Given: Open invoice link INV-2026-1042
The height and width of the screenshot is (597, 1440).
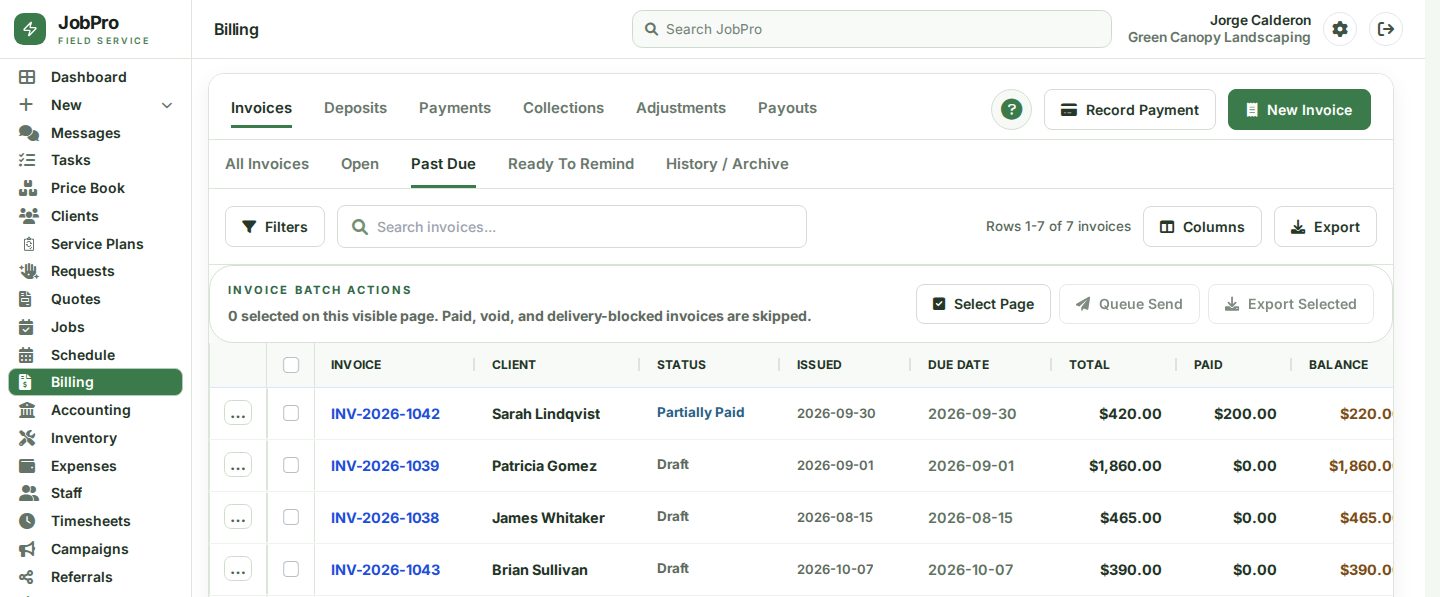Looking at the screenshot, I should pos(385,414).
